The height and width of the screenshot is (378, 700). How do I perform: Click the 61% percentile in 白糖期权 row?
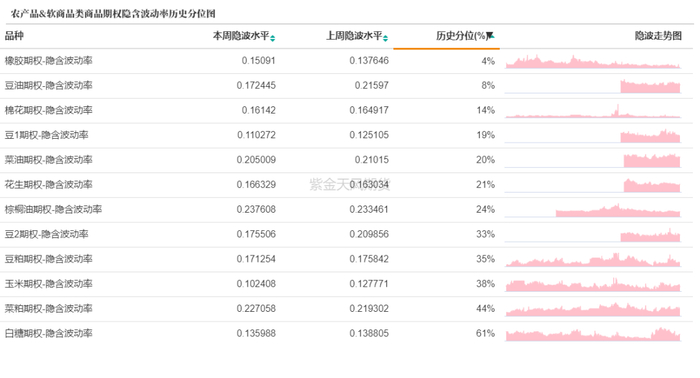[x=485, y=333]
